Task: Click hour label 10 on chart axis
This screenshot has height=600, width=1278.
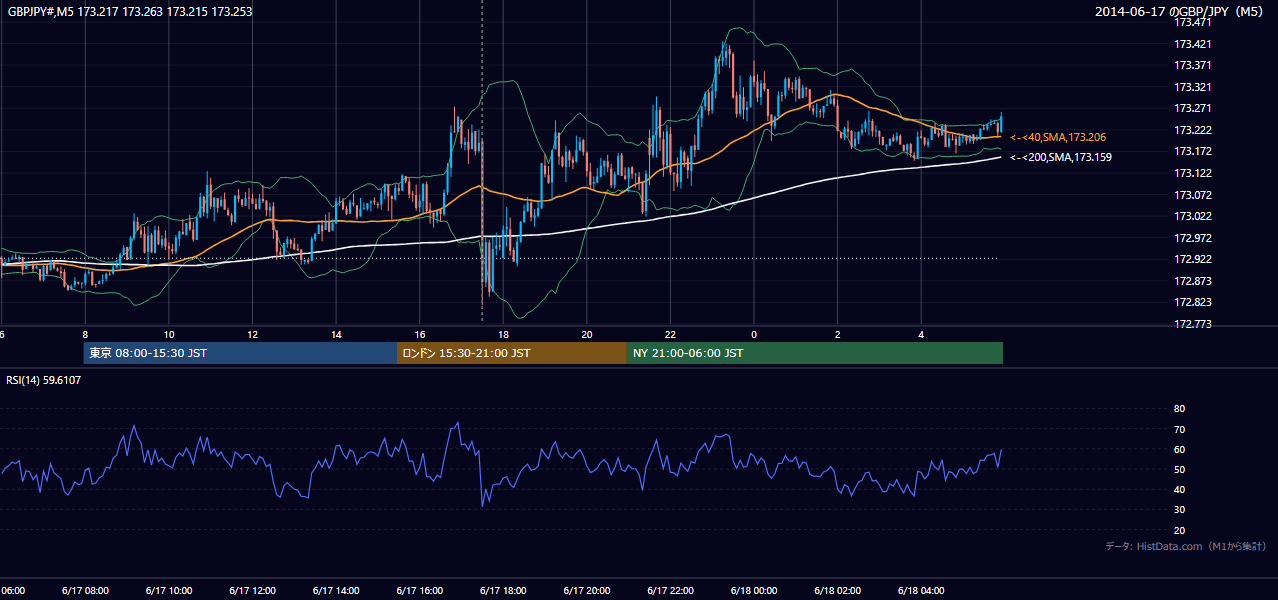Action: pyautogui.click(x=169, y=335)
